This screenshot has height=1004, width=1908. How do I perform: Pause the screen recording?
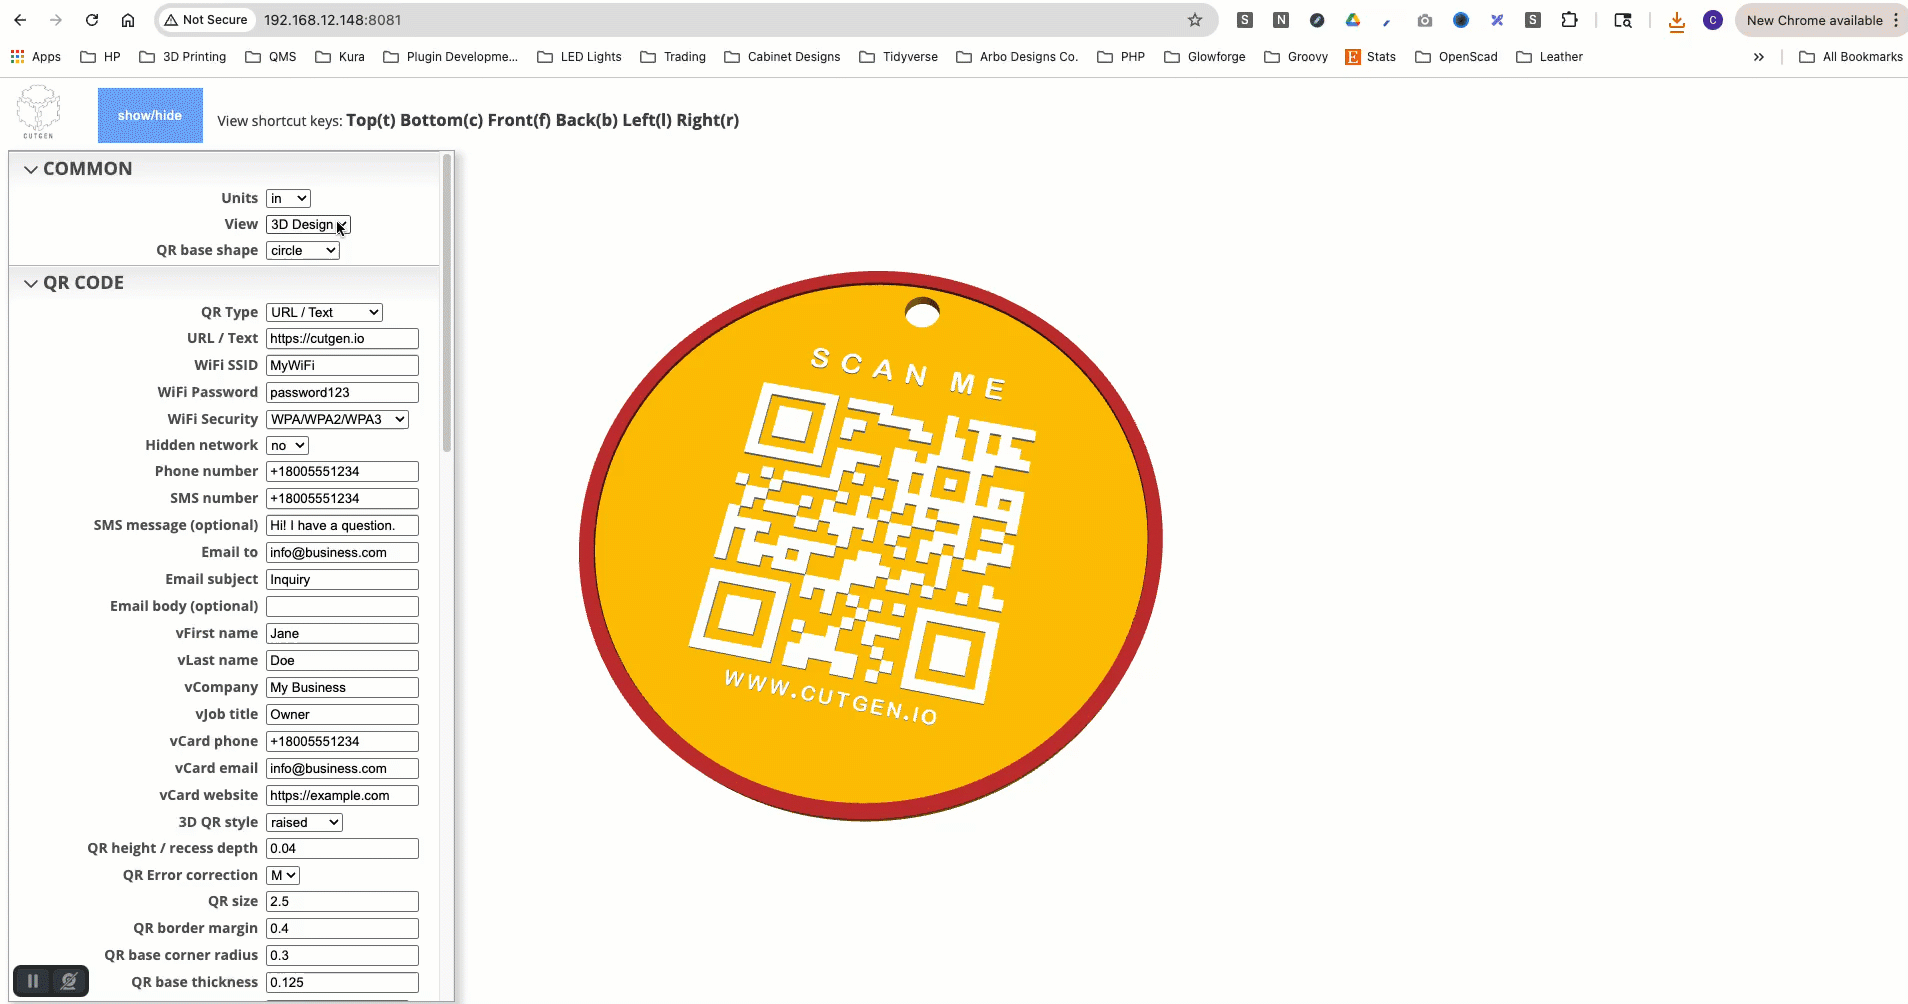(x=32, y=981)
